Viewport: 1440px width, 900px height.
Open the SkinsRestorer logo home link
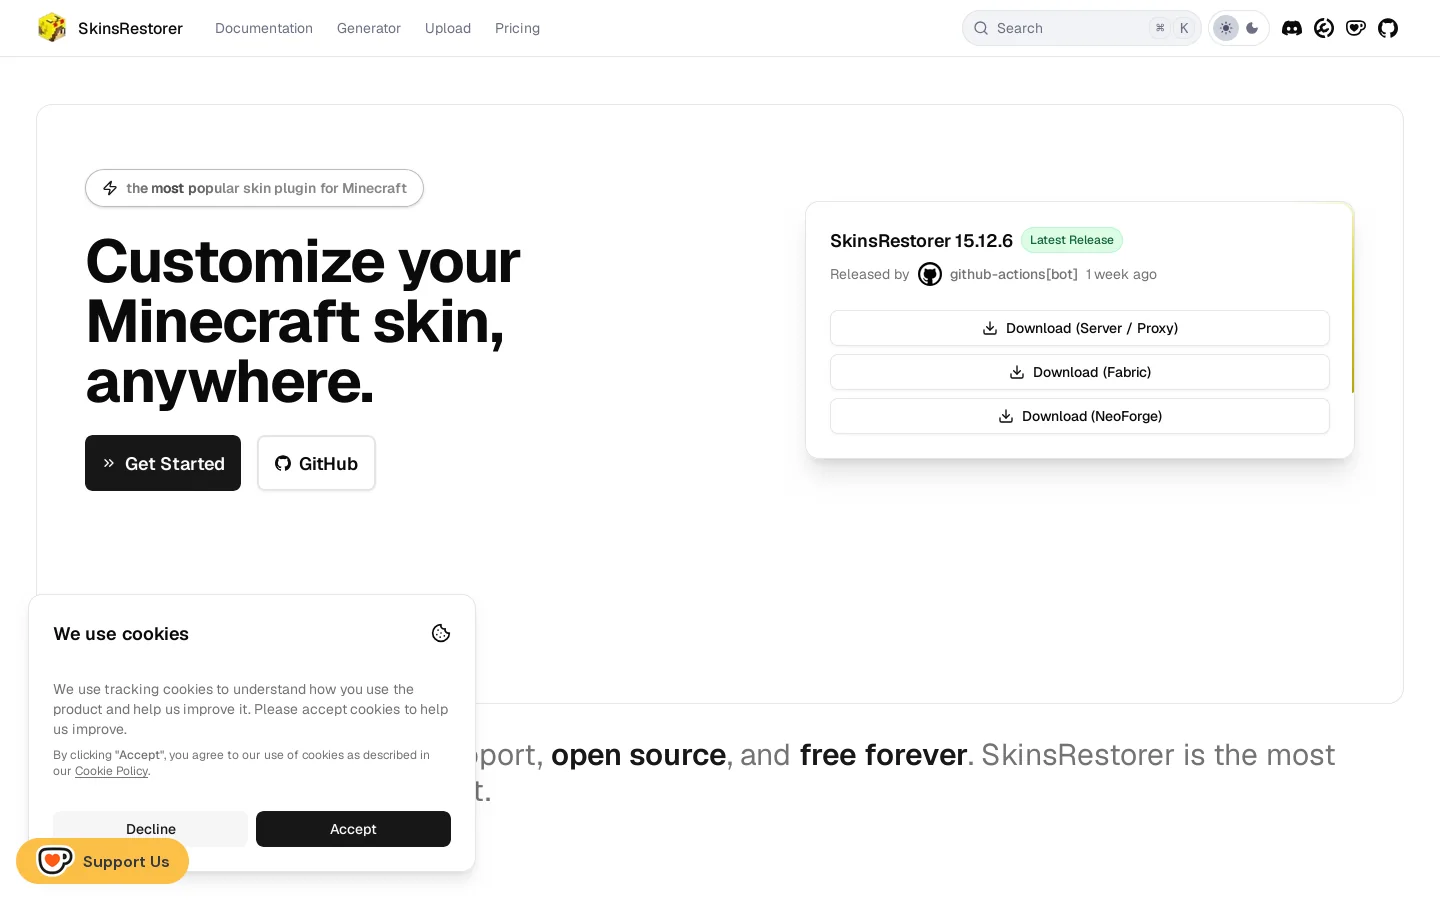110,28
